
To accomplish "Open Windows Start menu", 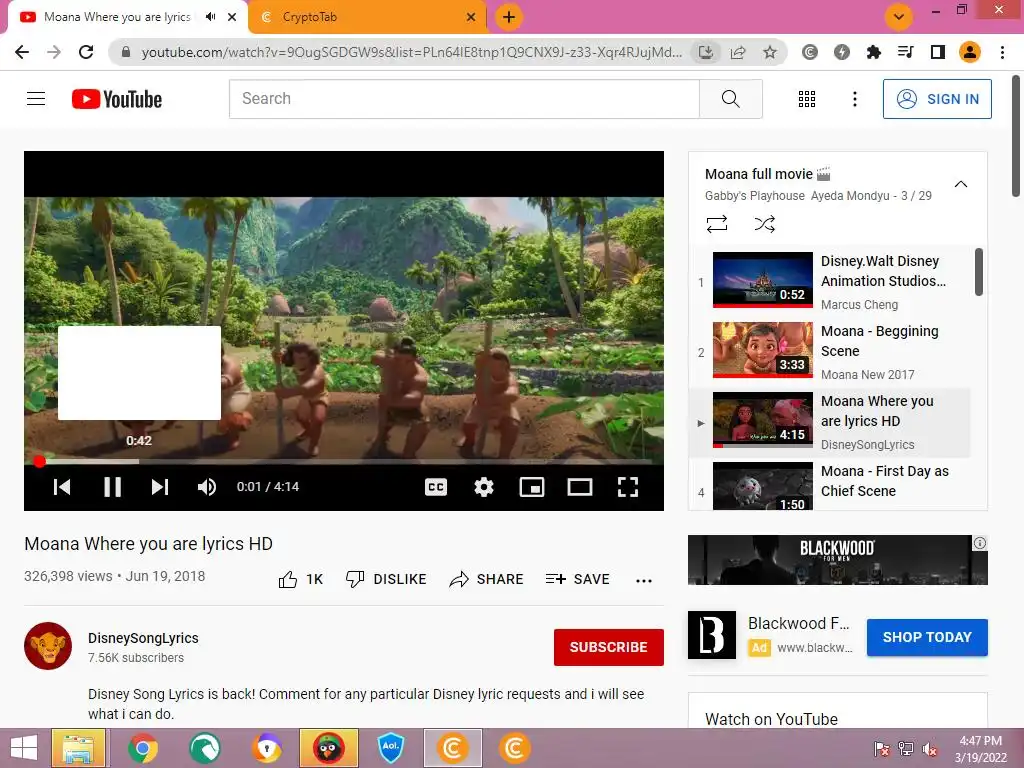I will tap(24, 748).
